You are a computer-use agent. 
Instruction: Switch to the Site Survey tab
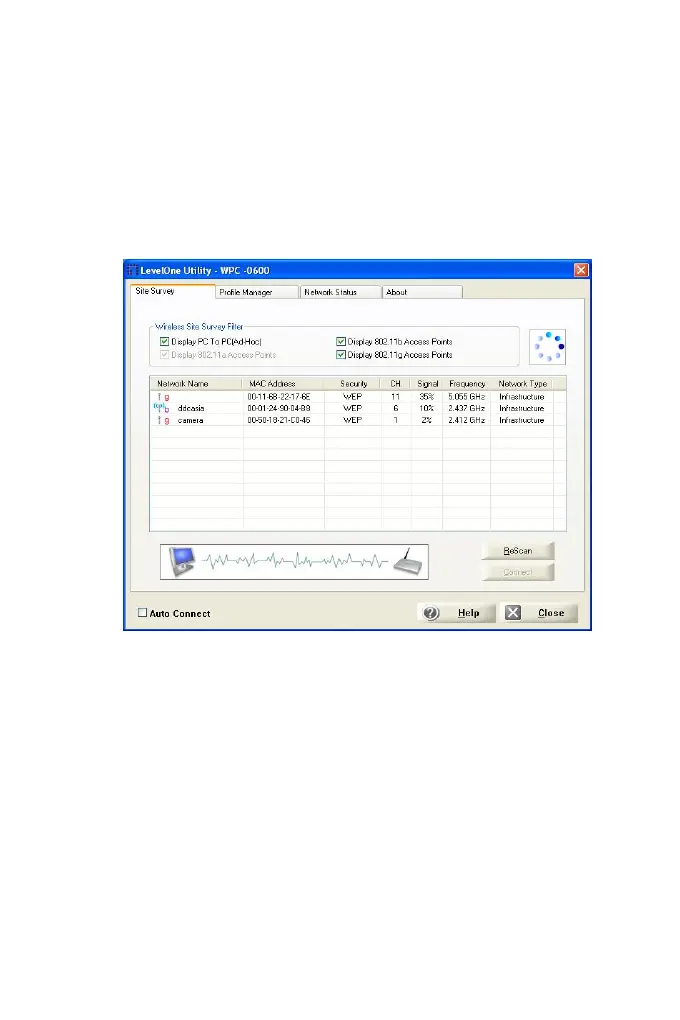[172, 291]
